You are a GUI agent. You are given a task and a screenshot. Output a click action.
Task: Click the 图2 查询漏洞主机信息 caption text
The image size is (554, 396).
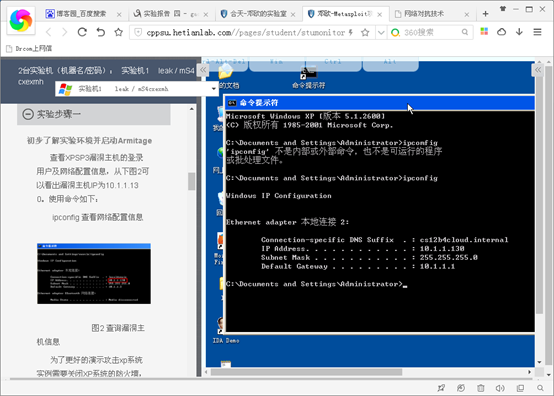click(91, 335)
